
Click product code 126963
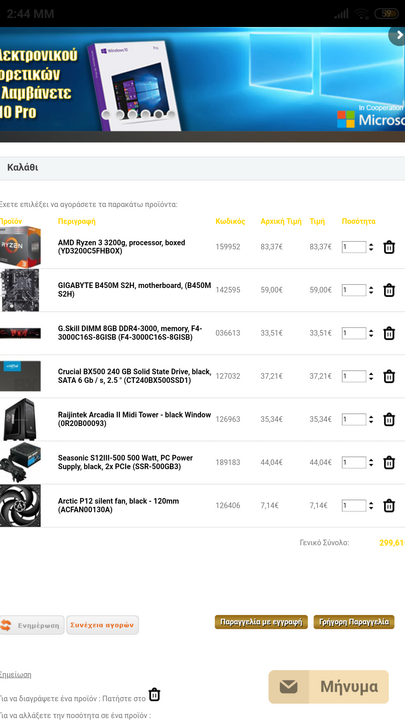[228, 420]
